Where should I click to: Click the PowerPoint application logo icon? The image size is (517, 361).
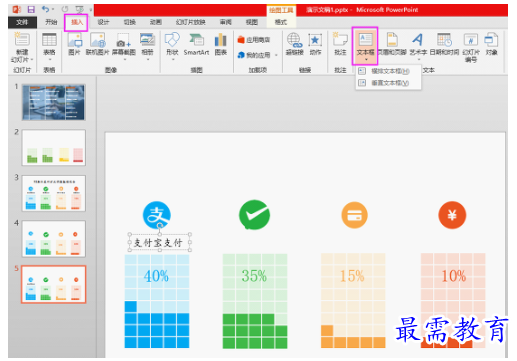click(17, 9)
